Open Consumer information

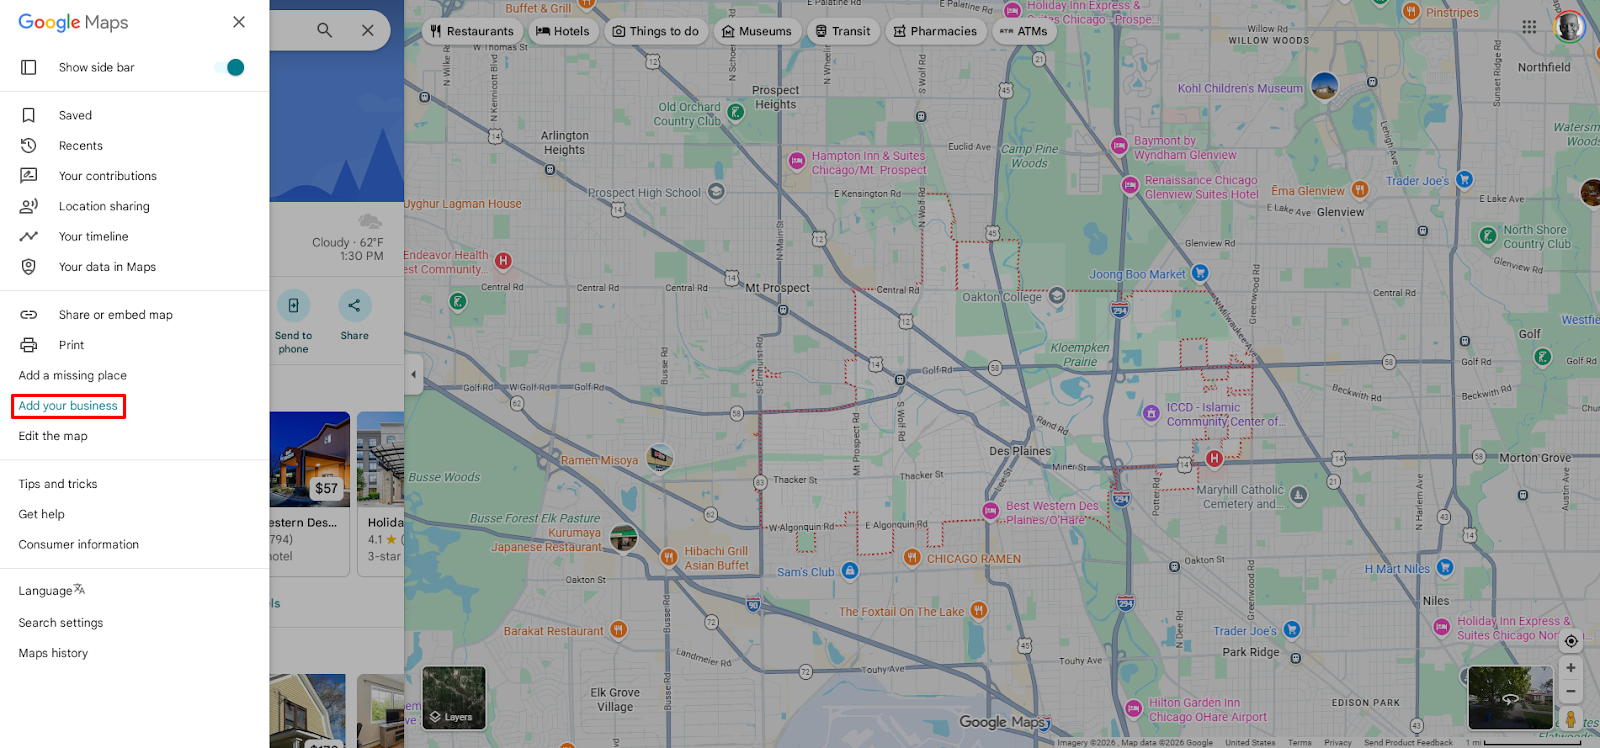pos(79,545)
